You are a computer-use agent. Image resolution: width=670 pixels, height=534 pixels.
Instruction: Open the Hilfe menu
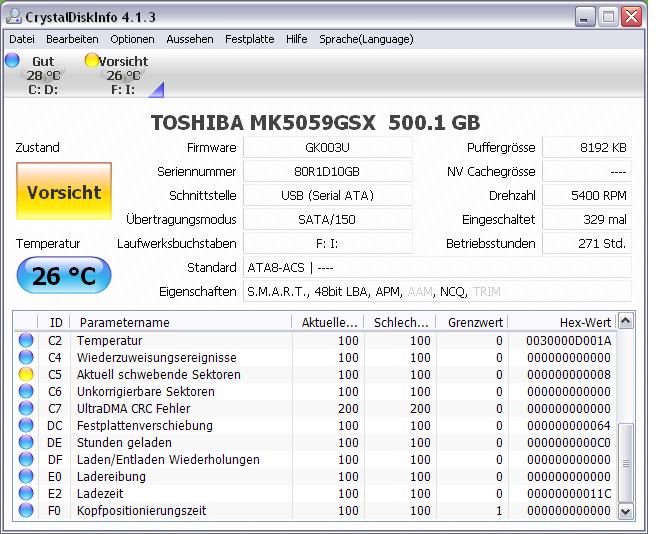click(297, 39)
